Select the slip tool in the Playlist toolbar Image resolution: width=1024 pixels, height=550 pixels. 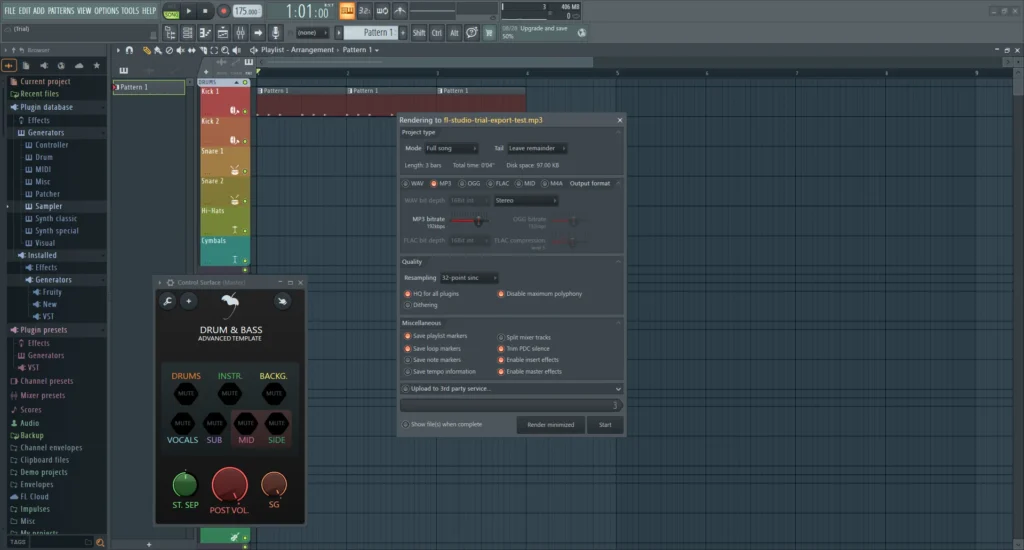click(191, 50)
